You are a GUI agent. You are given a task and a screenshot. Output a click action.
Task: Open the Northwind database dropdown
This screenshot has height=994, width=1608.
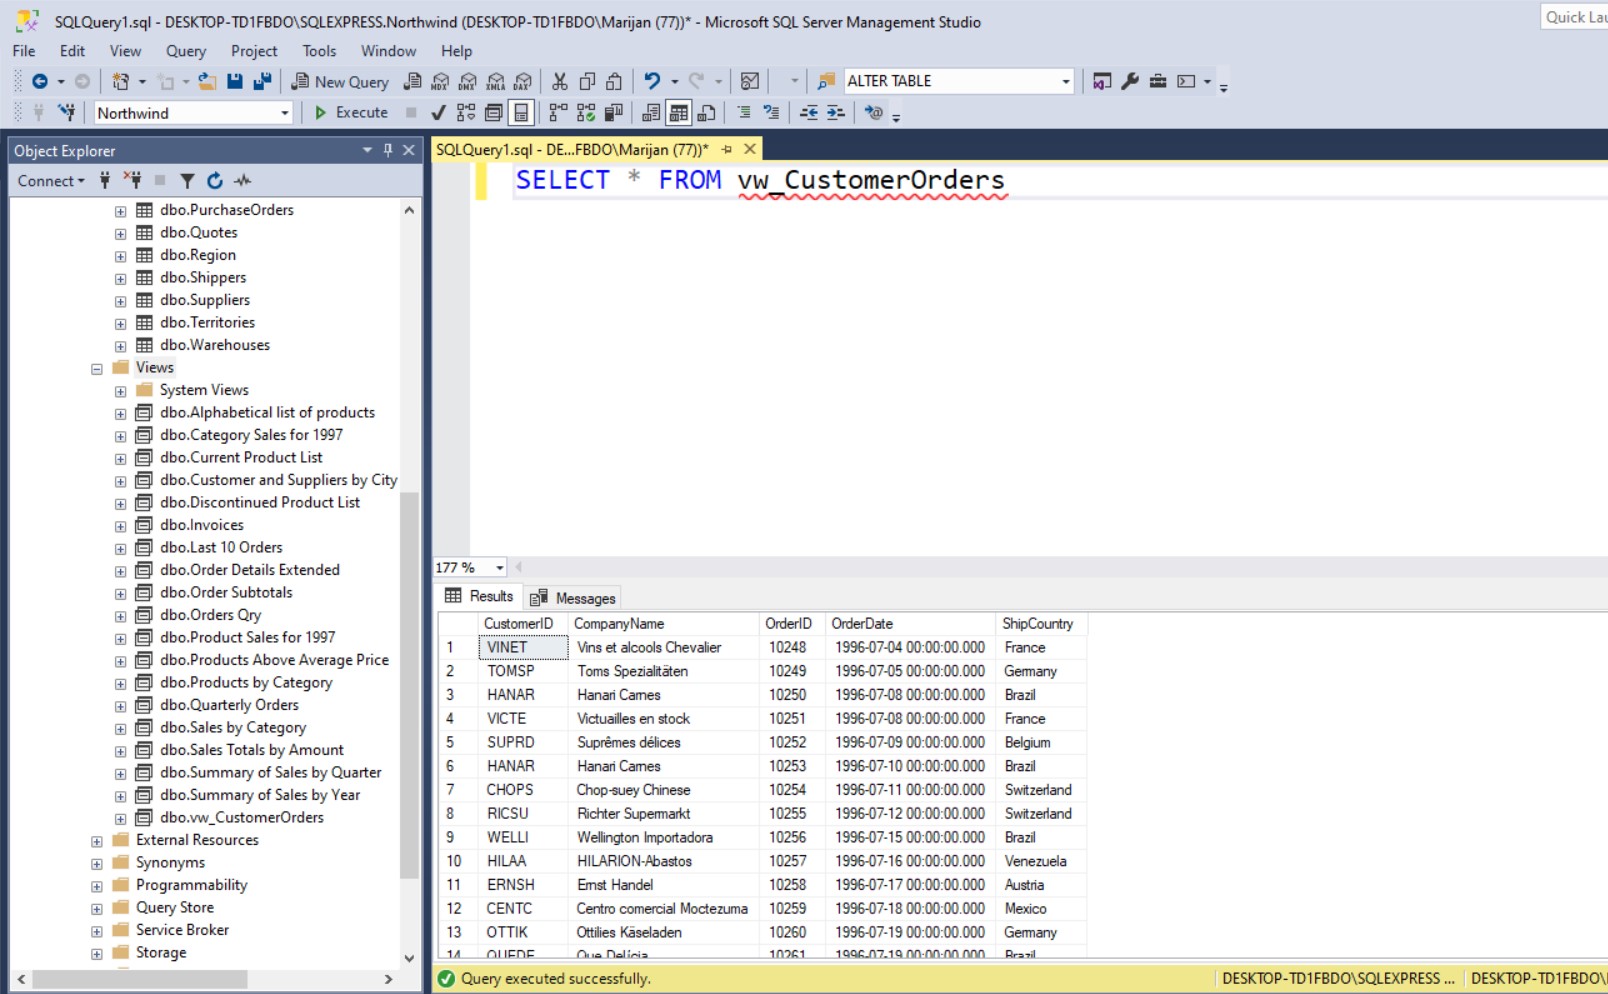pyautogui.click(x=285, y=113)
